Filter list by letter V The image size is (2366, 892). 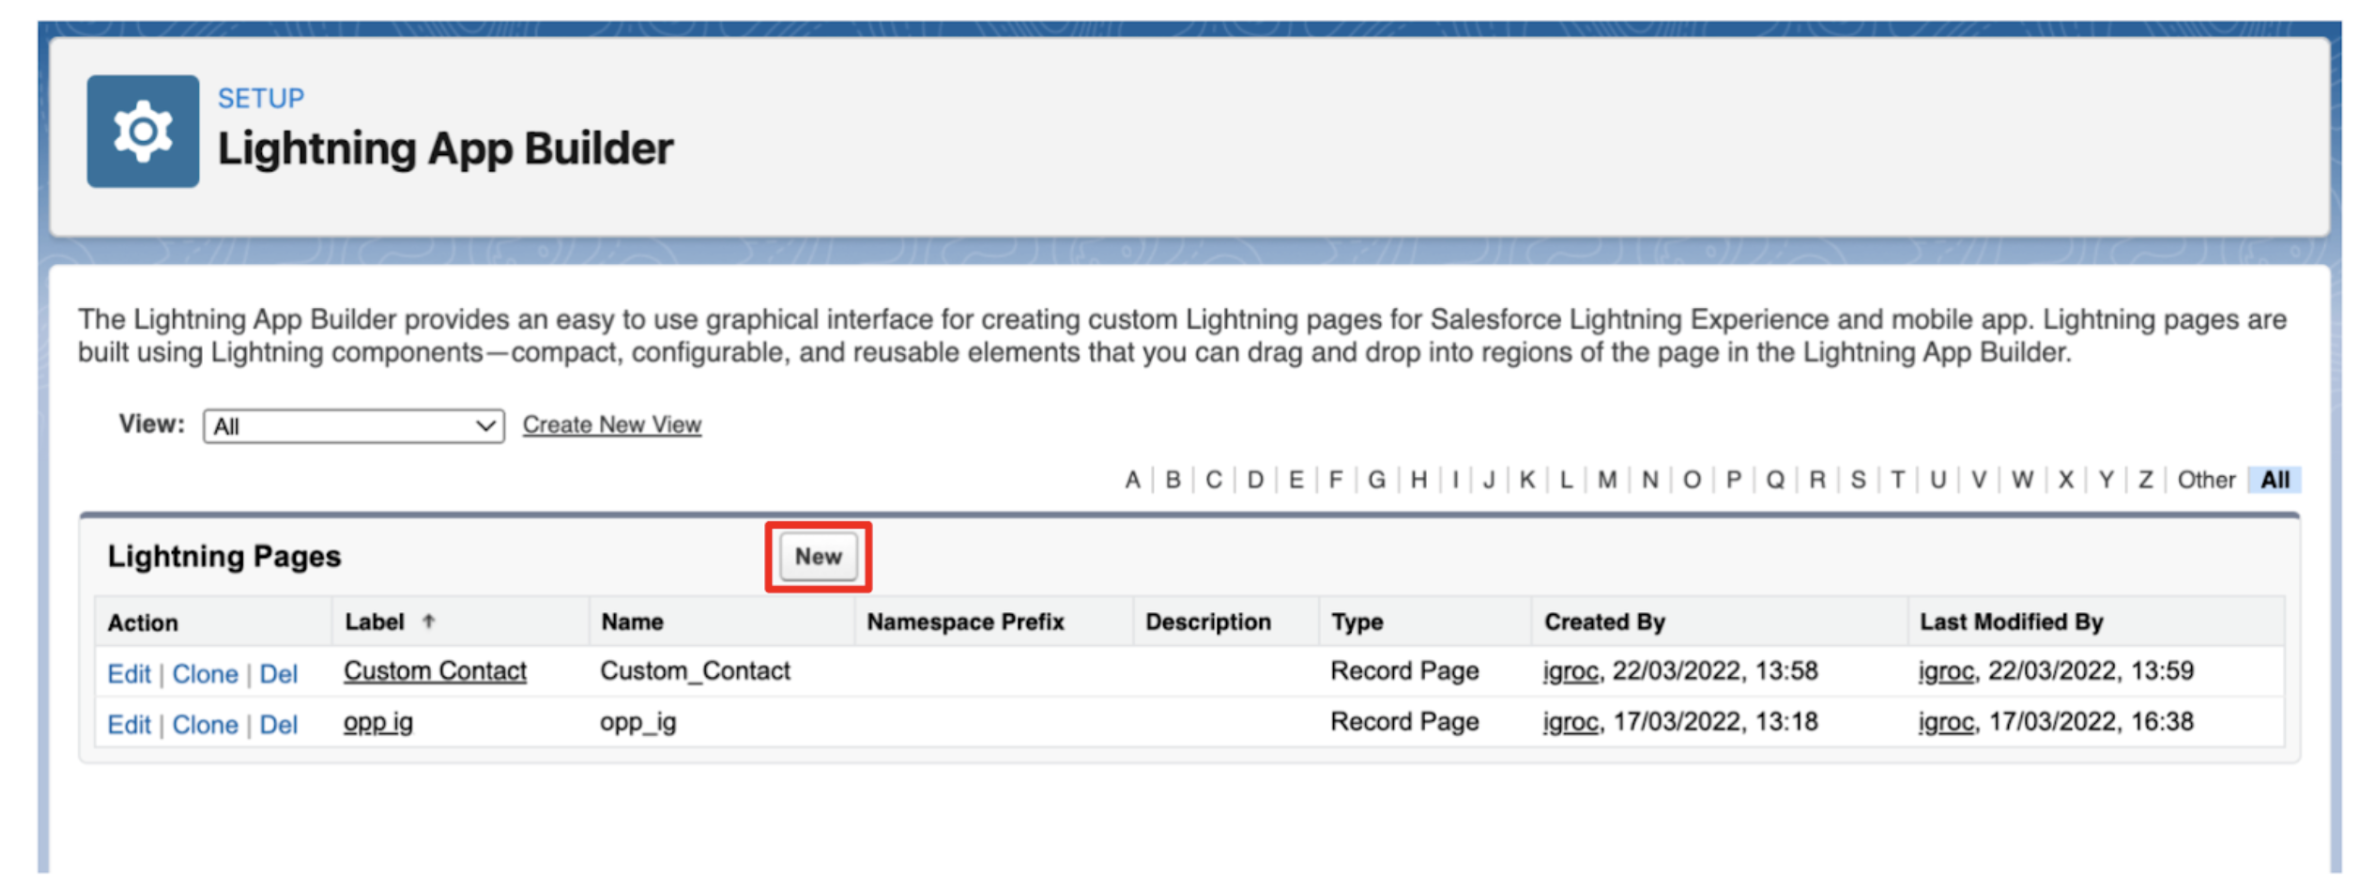coord(1979,480)
